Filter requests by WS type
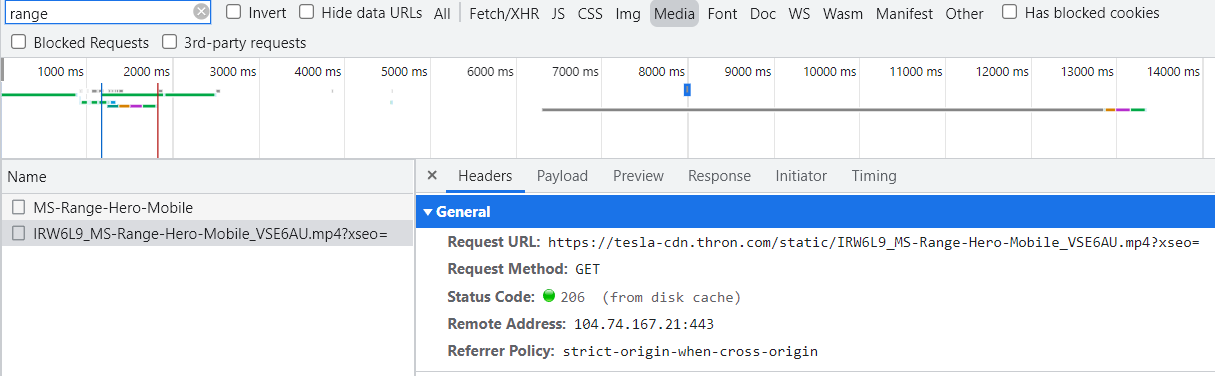This screenshot has height=376, width=1215. (799, 13)
